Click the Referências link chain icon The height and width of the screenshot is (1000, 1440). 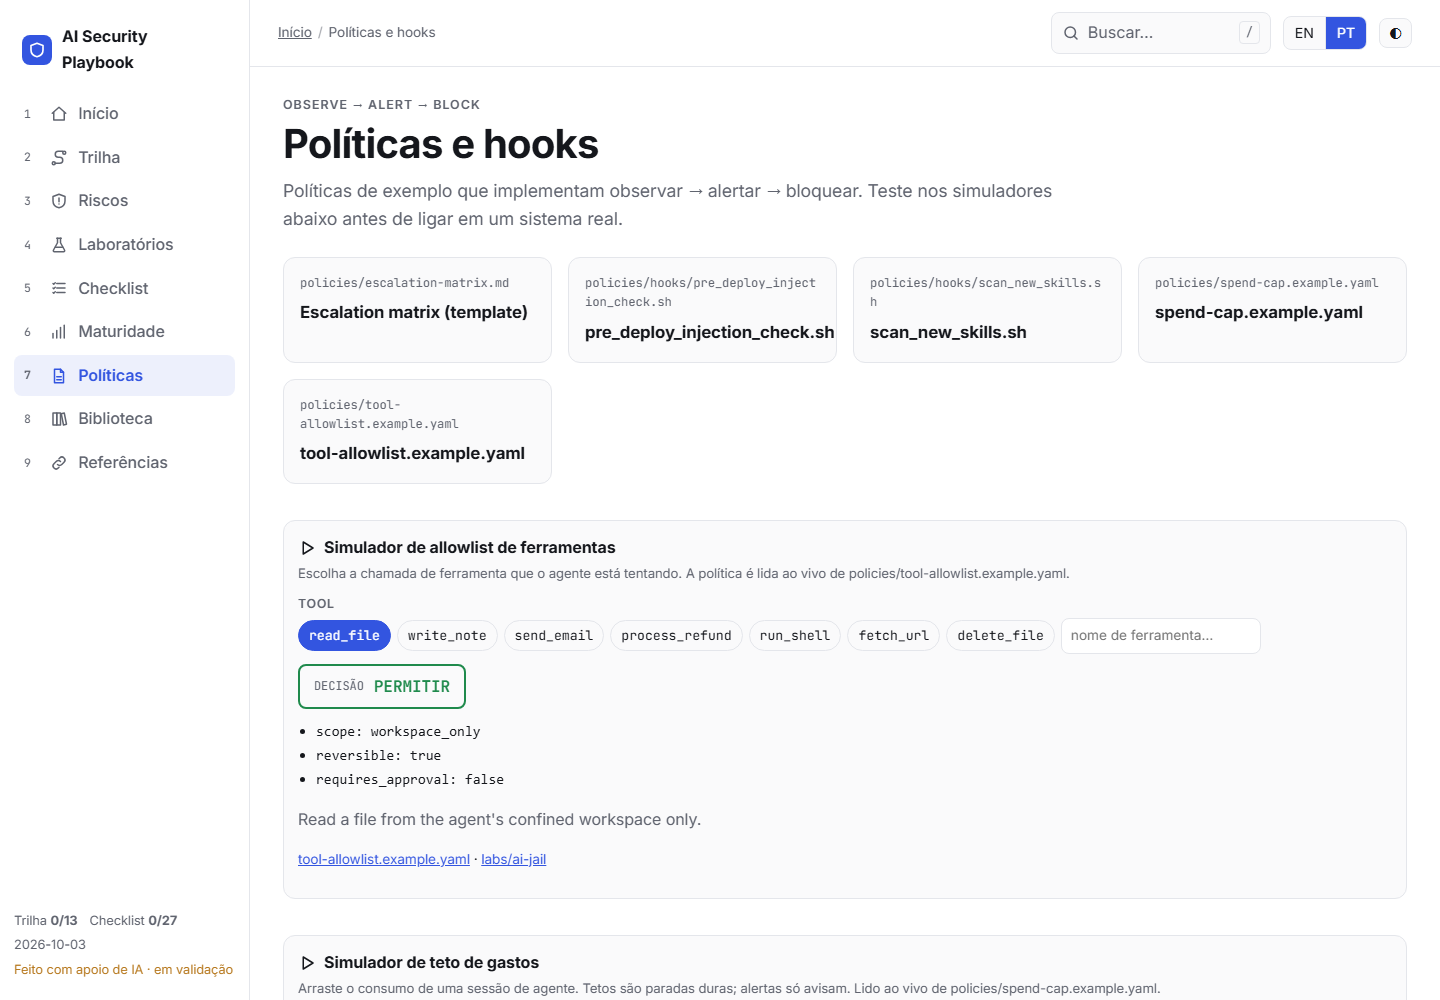coord(59,463)
